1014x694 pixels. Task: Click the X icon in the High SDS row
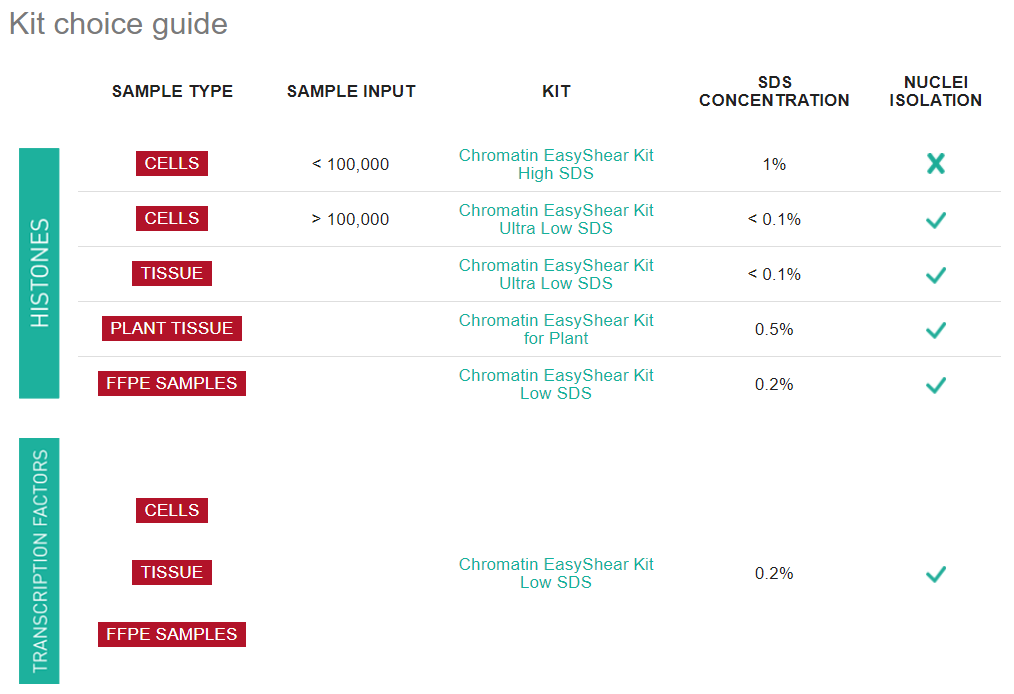click(935, 164)
